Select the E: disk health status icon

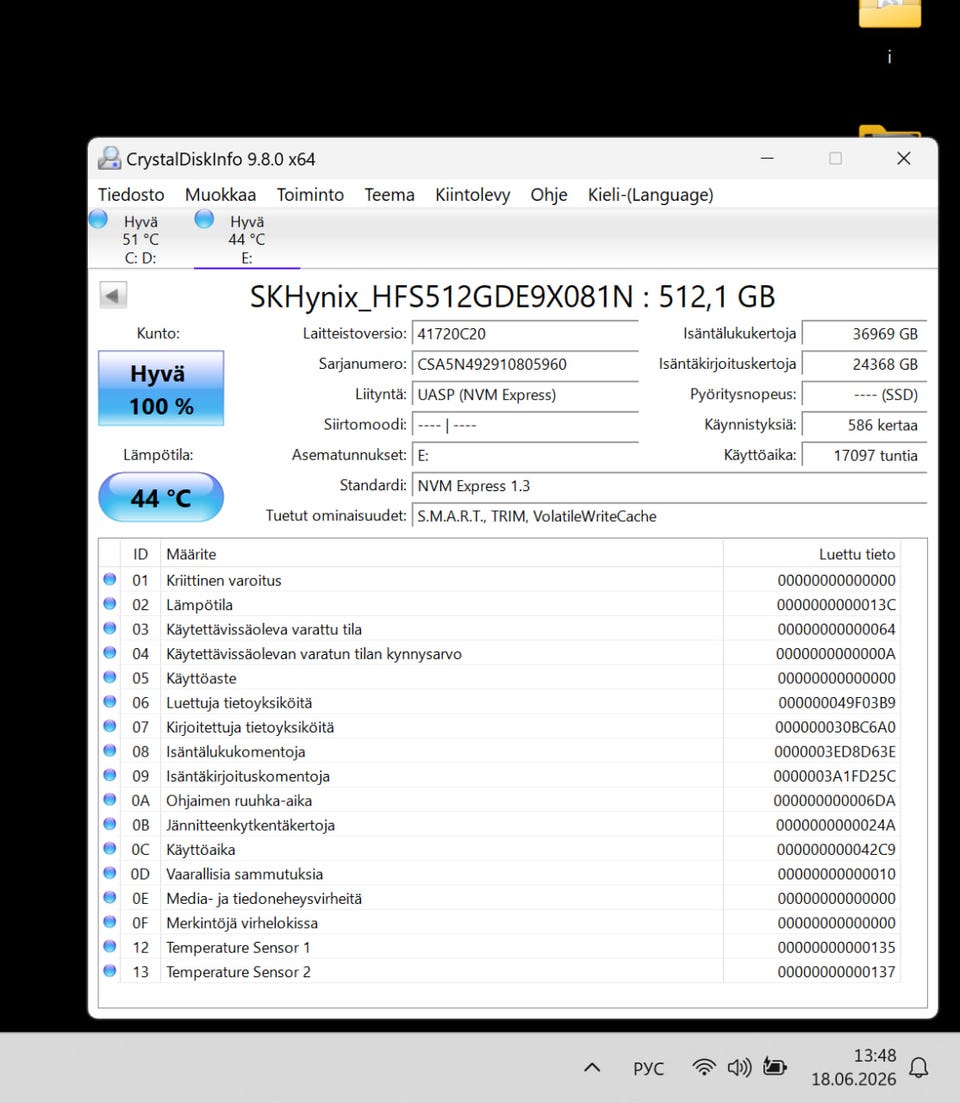pos(204,219)
